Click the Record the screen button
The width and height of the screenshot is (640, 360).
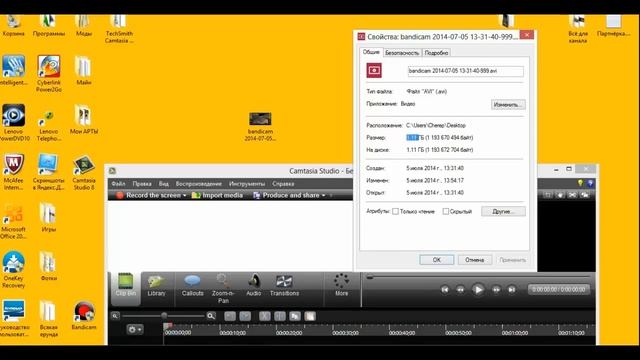[x=149, y=196]
